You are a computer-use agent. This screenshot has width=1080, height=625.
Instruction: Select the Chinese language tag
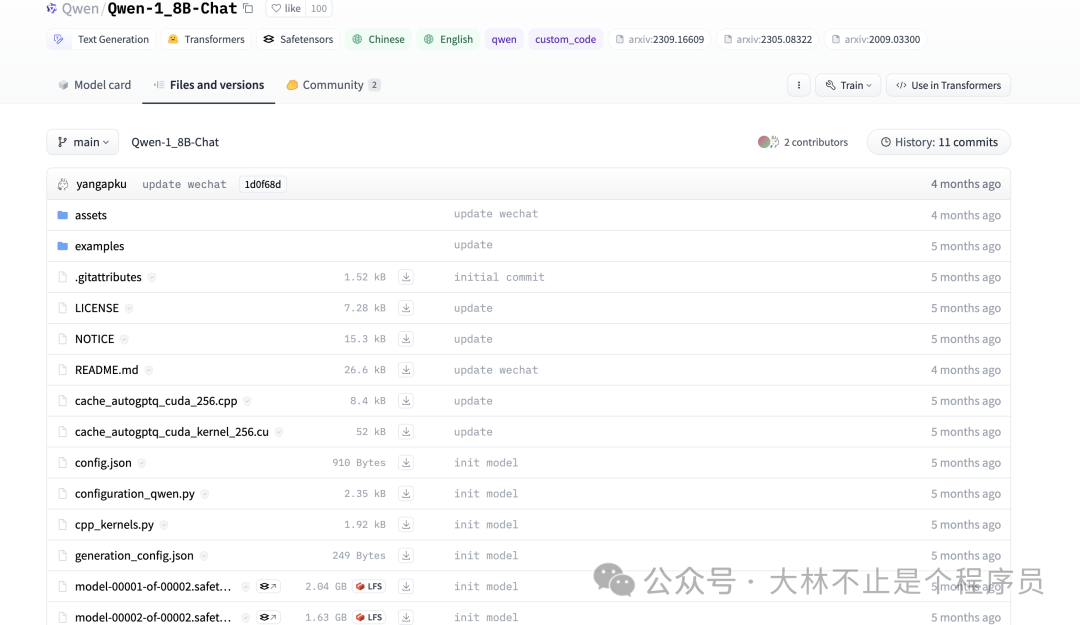[378, 39]
